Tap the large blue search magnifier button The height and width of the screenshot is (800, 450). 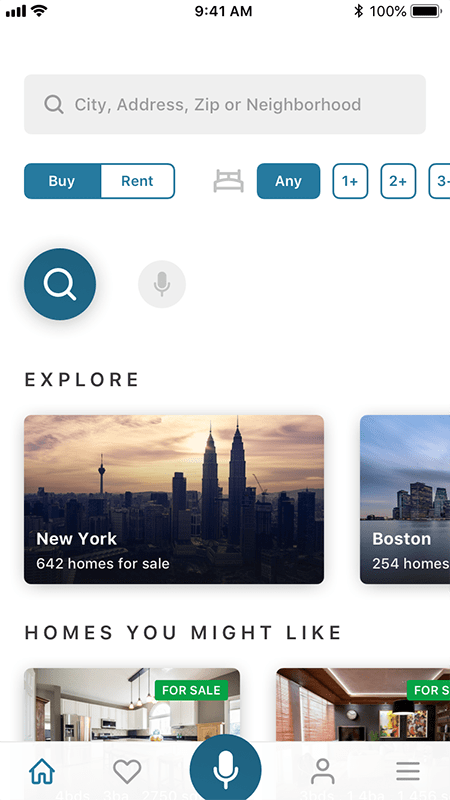(x=60, y=284)
